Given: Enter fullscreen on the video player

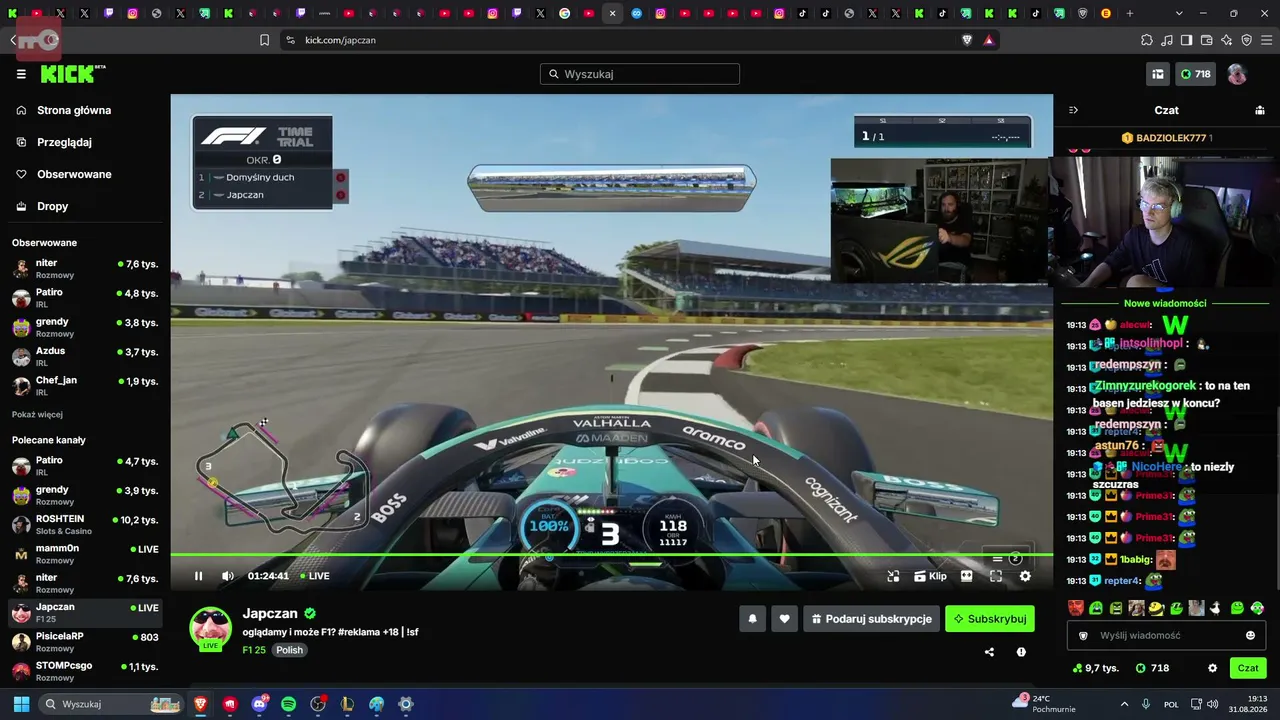Looking at the screenshot, I should click(x=996, y=576).
